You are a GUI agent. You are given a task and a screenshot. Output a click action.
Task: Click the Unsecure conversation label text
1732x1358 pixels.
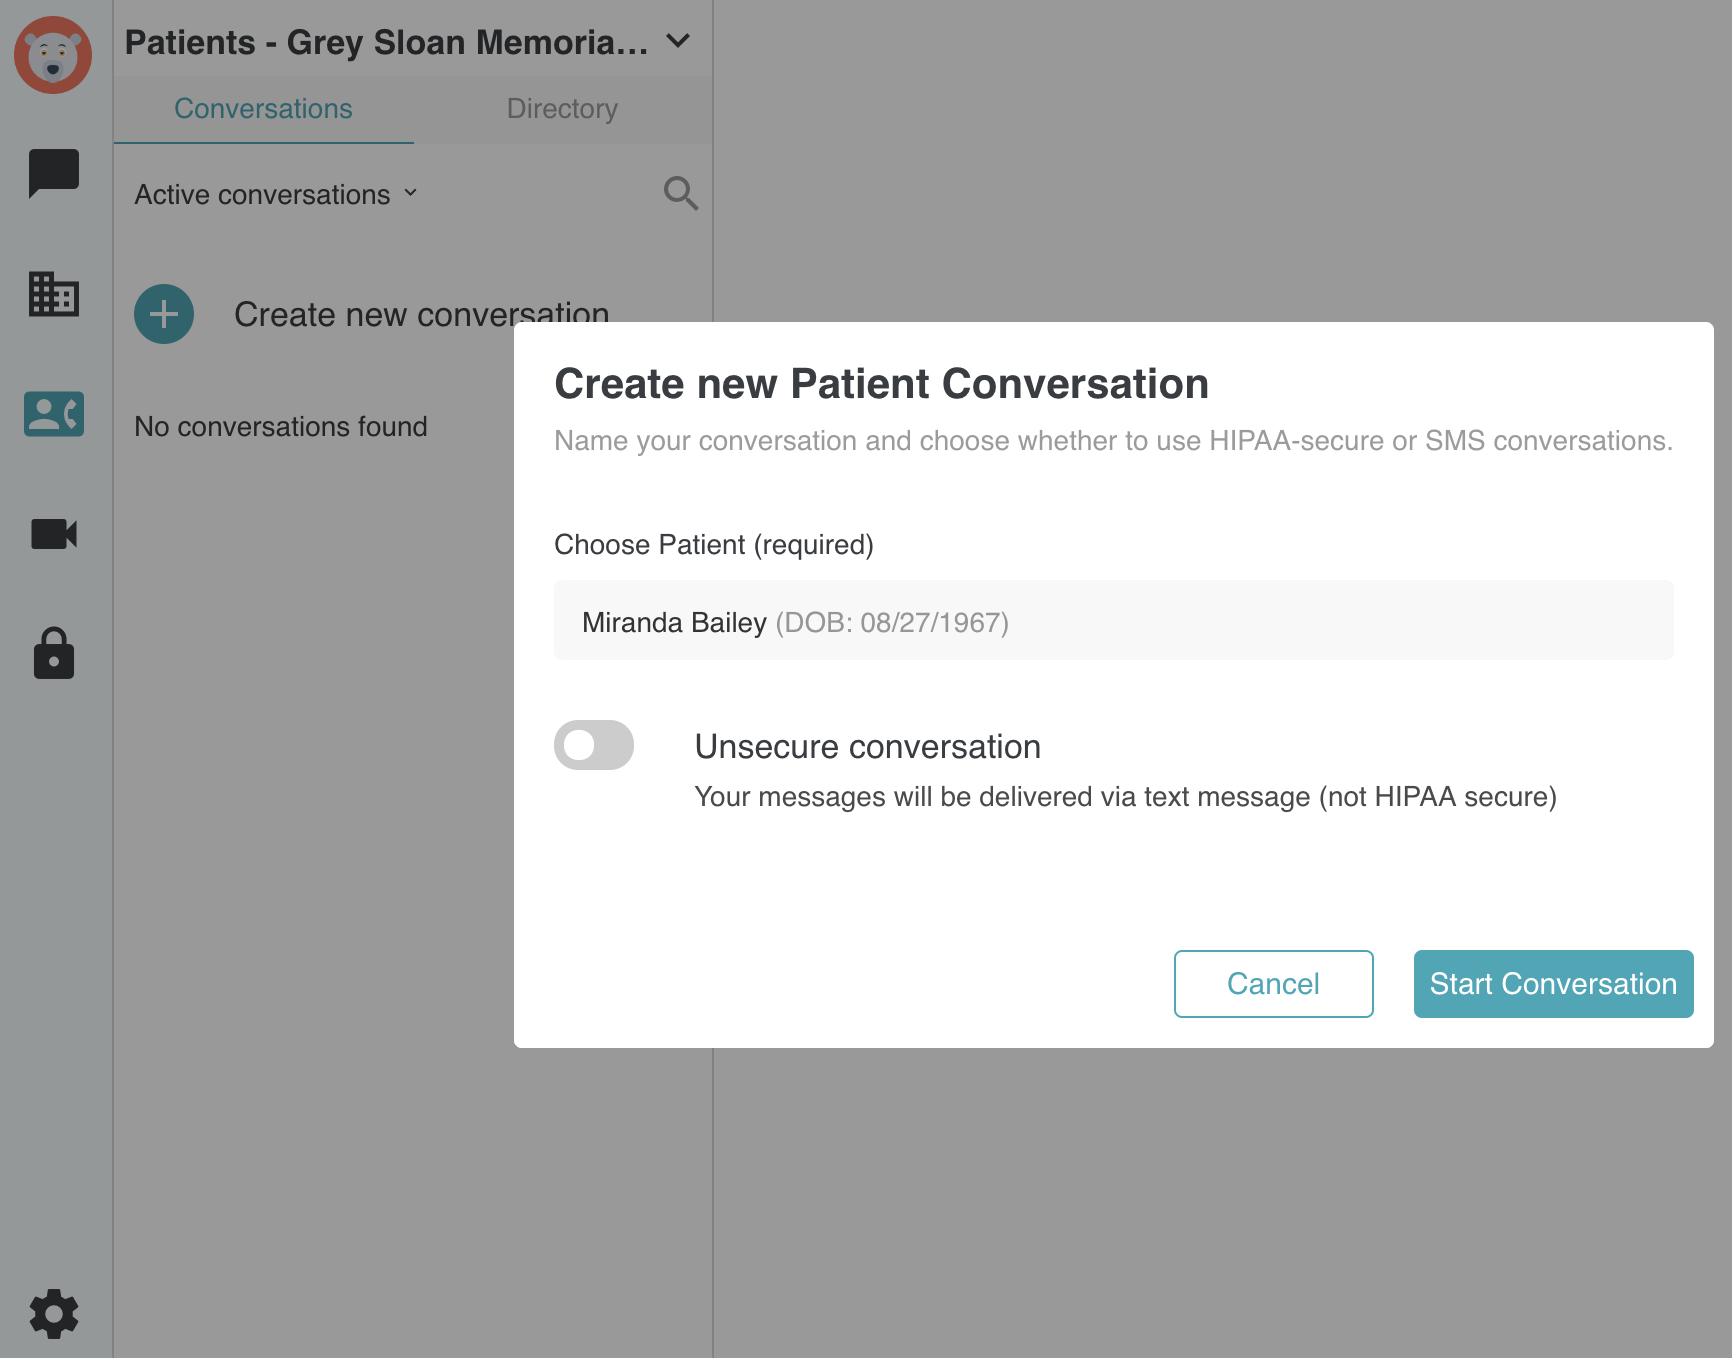[868, 747]
